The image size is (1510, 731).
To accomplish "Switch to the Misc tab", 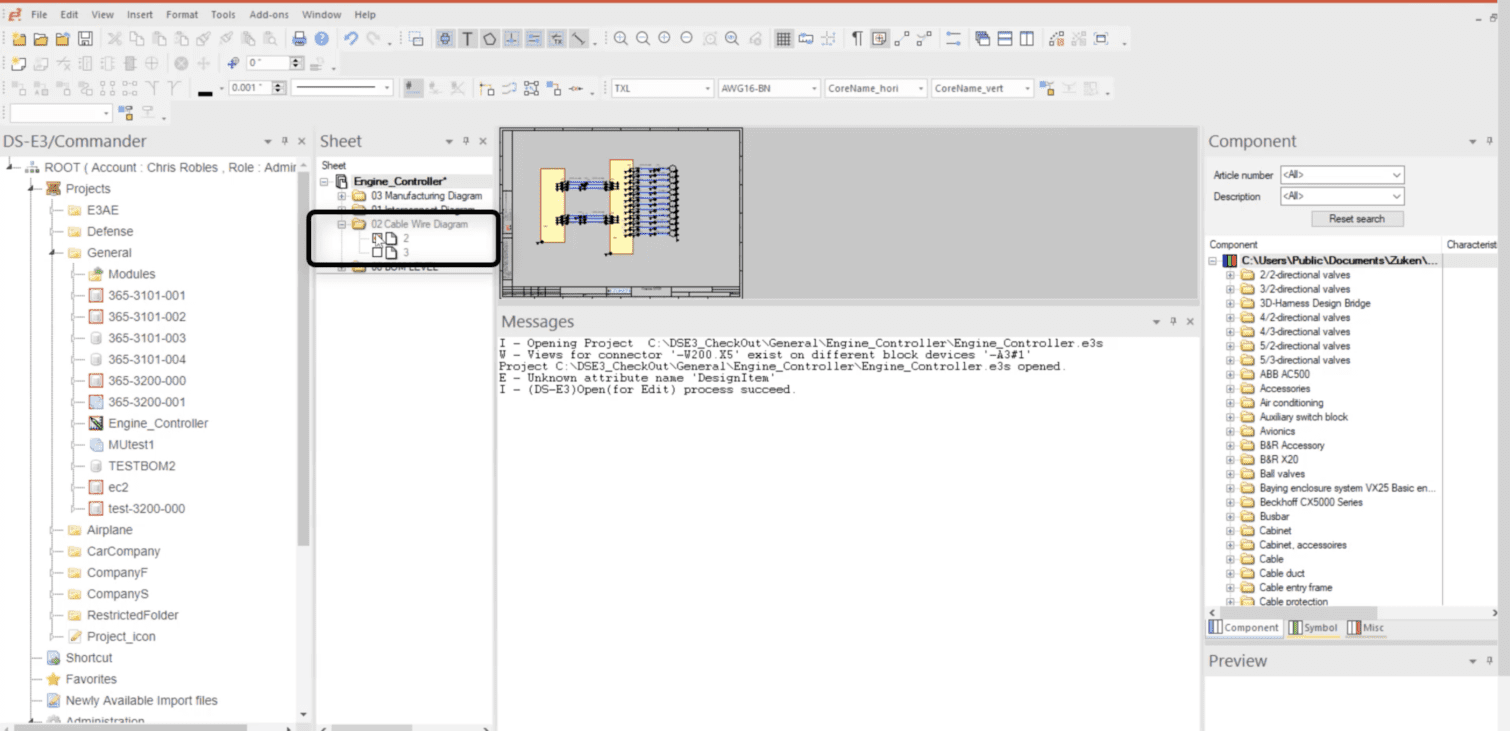I will click(x=1366, y=628).
